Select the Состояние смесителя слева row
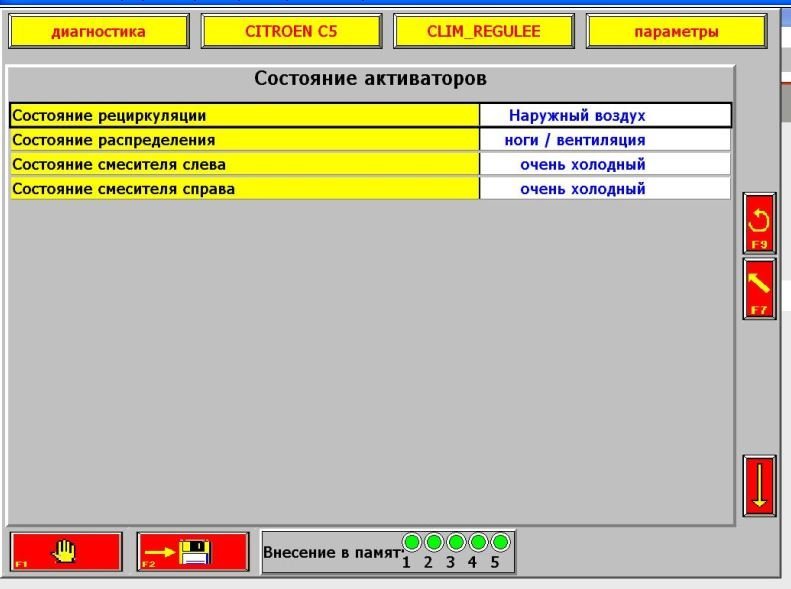Viewport: 791px width, 589px height. click(244, 164)
